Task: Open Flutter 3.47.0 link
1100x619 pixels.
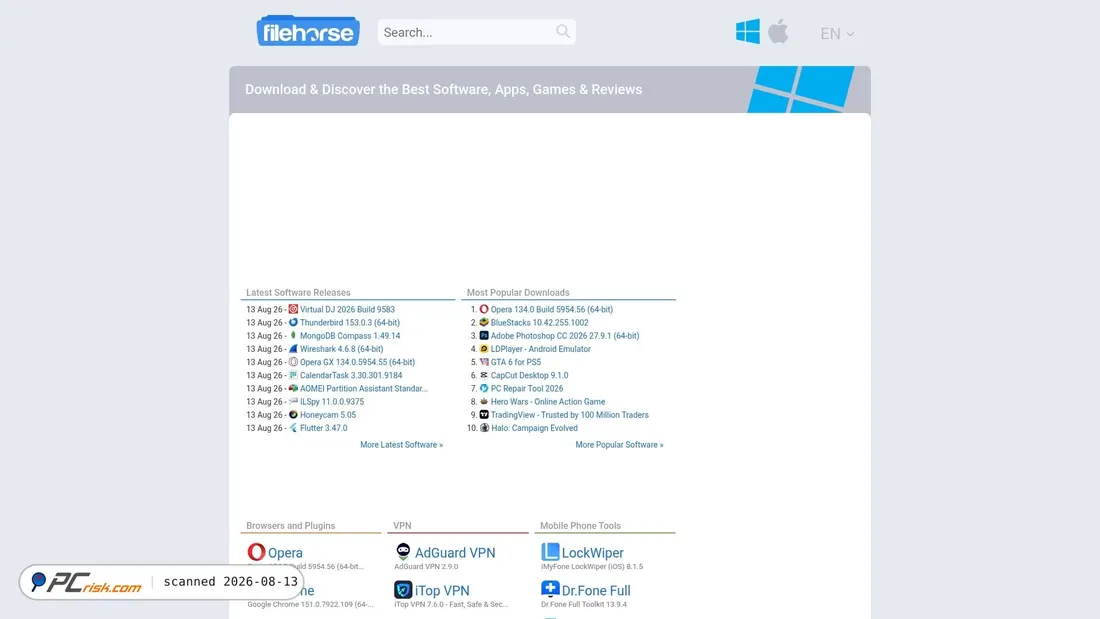Action: (323, 428)
